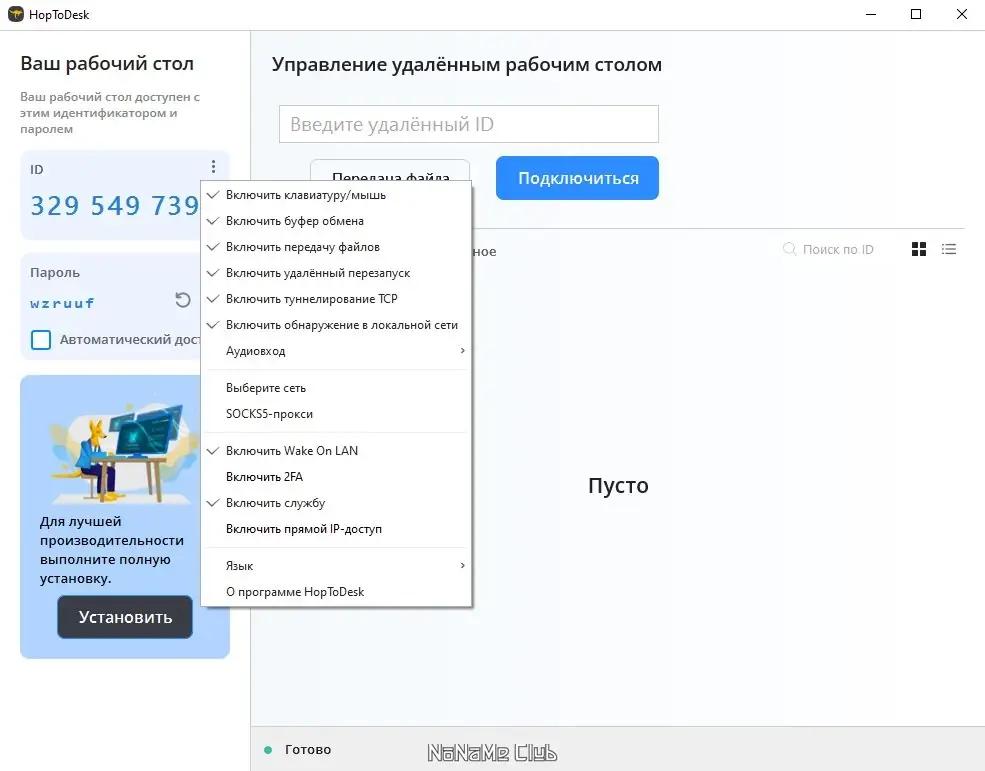Enable Включить 2FA option
The image size is (985, 771).
click(265, 477)
